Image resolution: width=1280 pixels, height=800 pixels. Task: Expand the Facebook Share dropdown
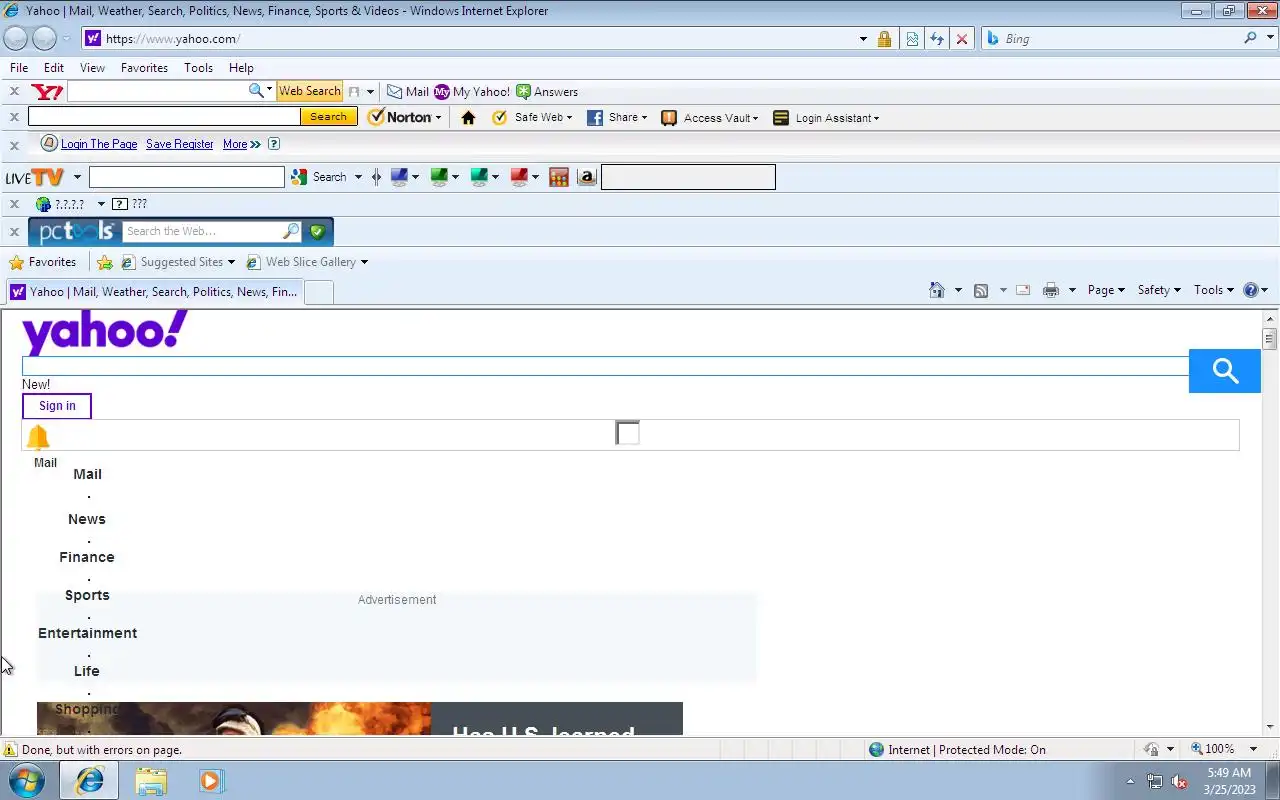tap(644, 118)
